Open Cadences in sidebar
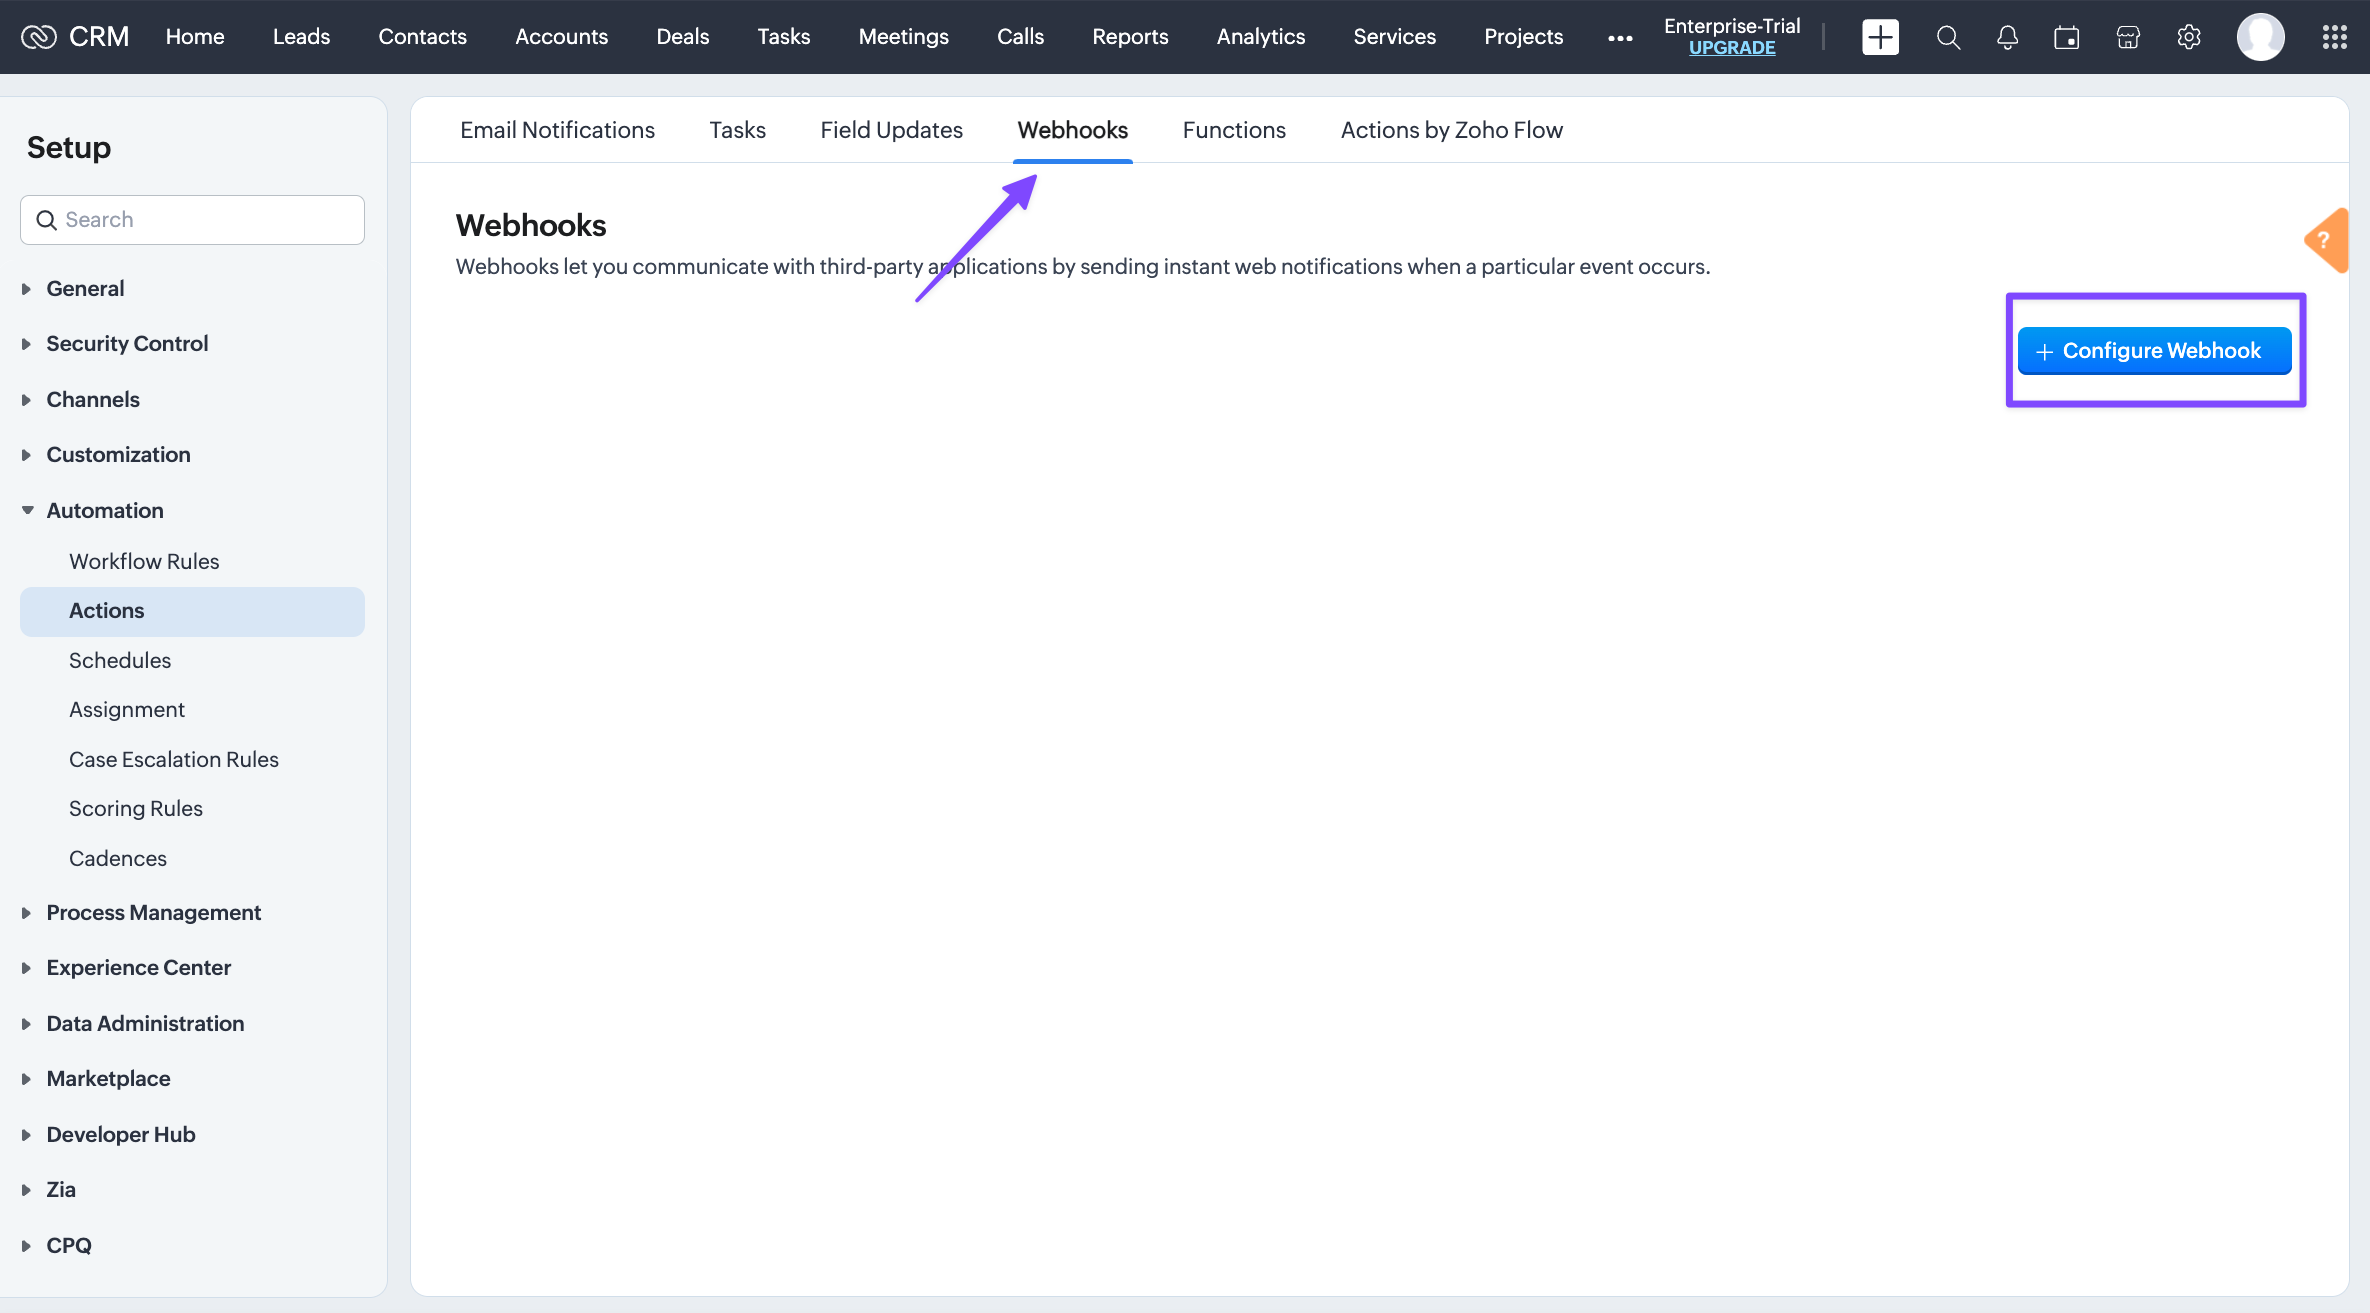The image size is (2370, 1313). tap(118, 859)
